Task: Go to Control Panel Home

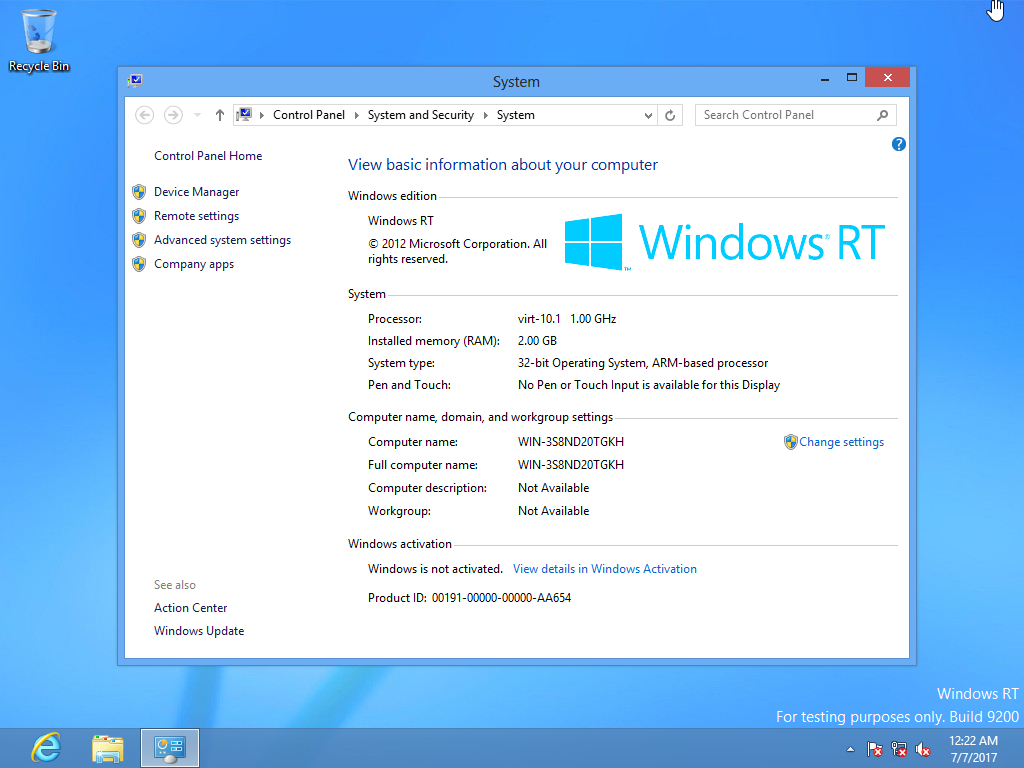Action: point(208,156)
